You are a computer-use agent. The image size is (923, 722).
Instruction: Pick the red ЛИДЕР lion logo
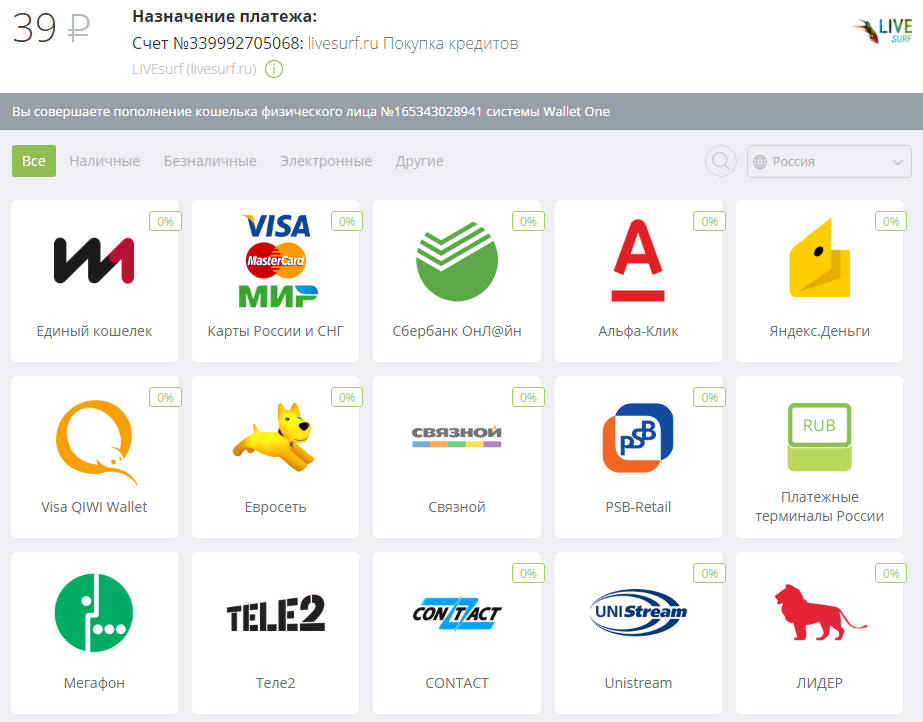point(819,613)
